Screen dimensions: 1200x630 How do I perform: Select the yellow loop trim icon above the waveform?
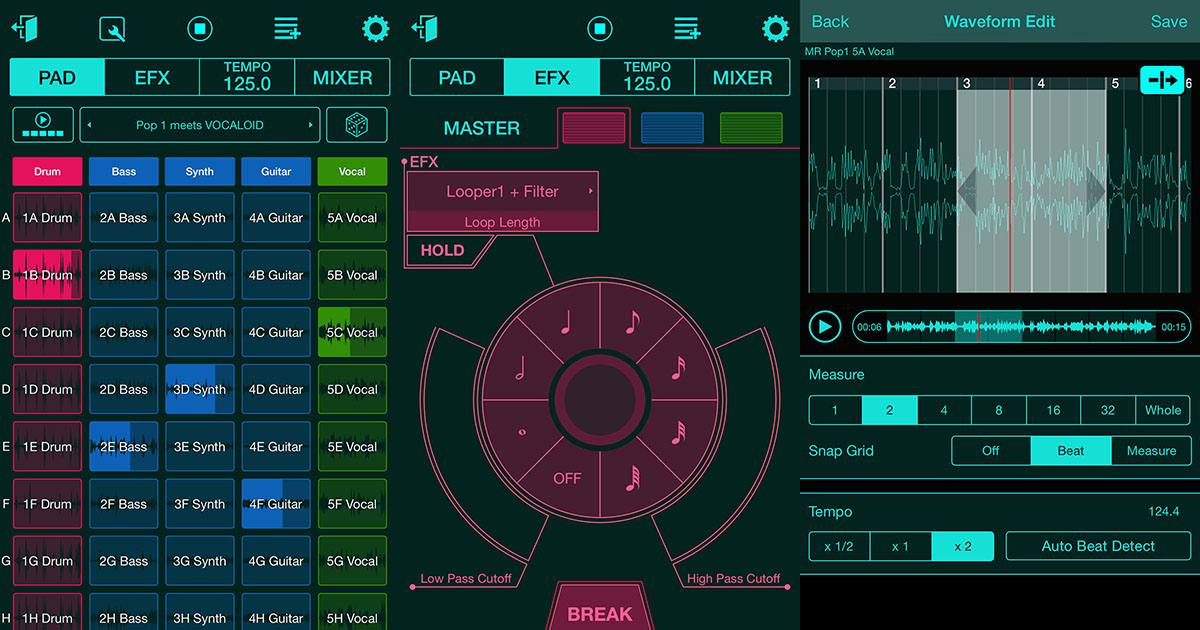1162,78
